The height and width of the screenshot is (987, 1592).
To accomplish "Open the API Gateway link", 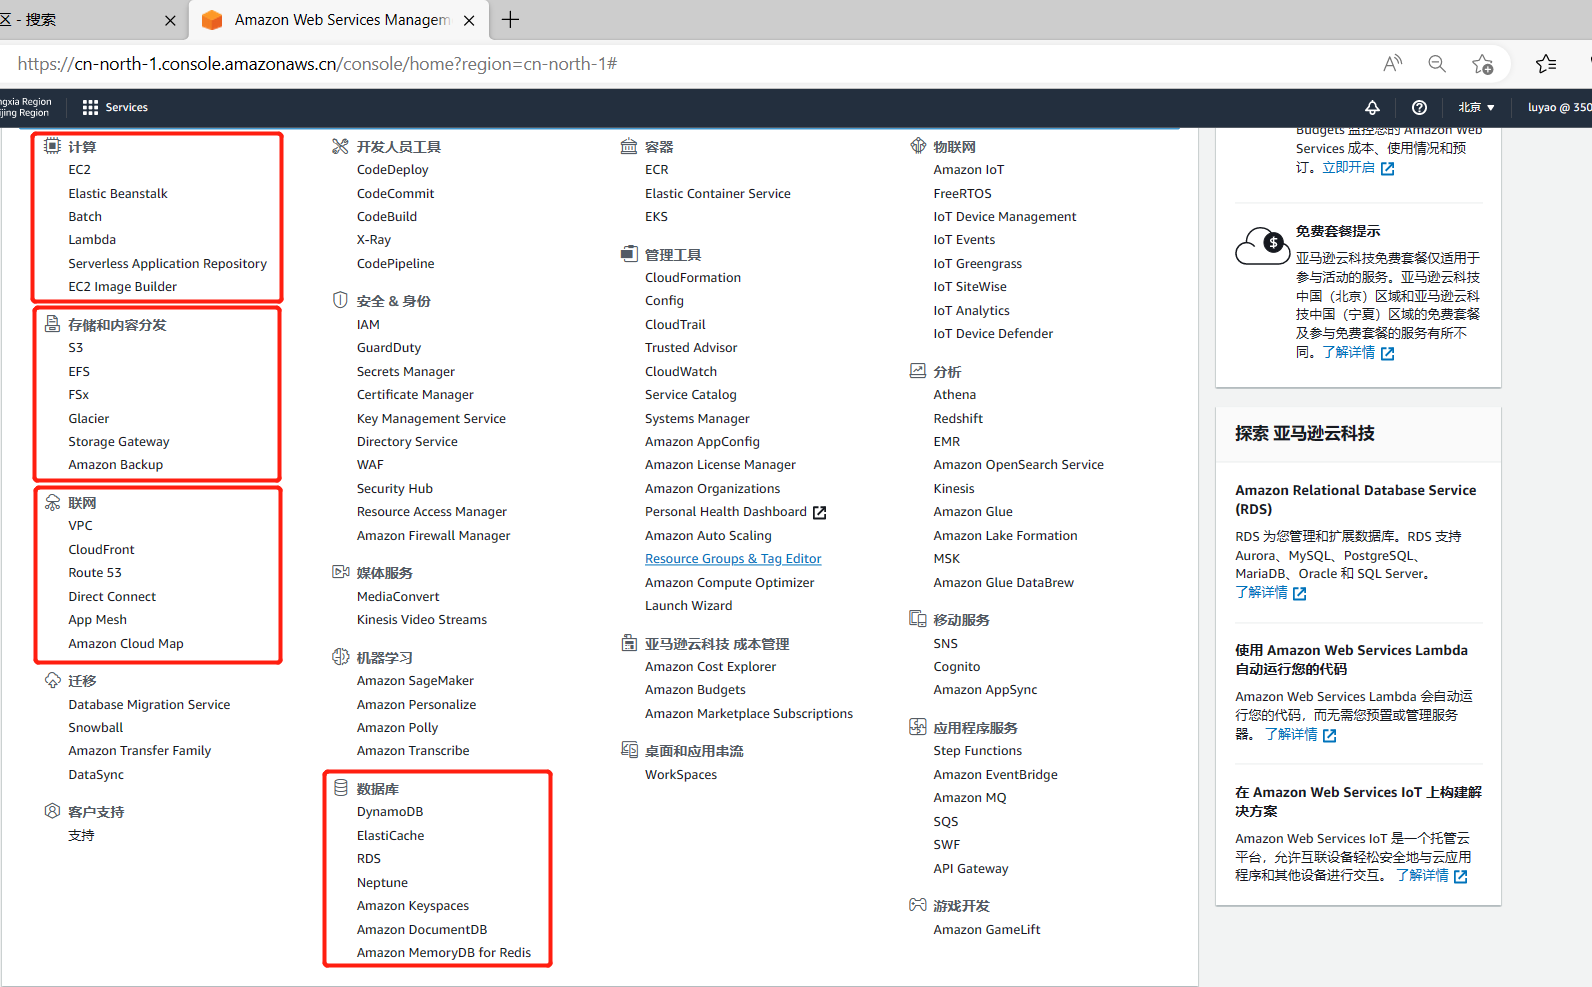I will click(x=971, y=869).
